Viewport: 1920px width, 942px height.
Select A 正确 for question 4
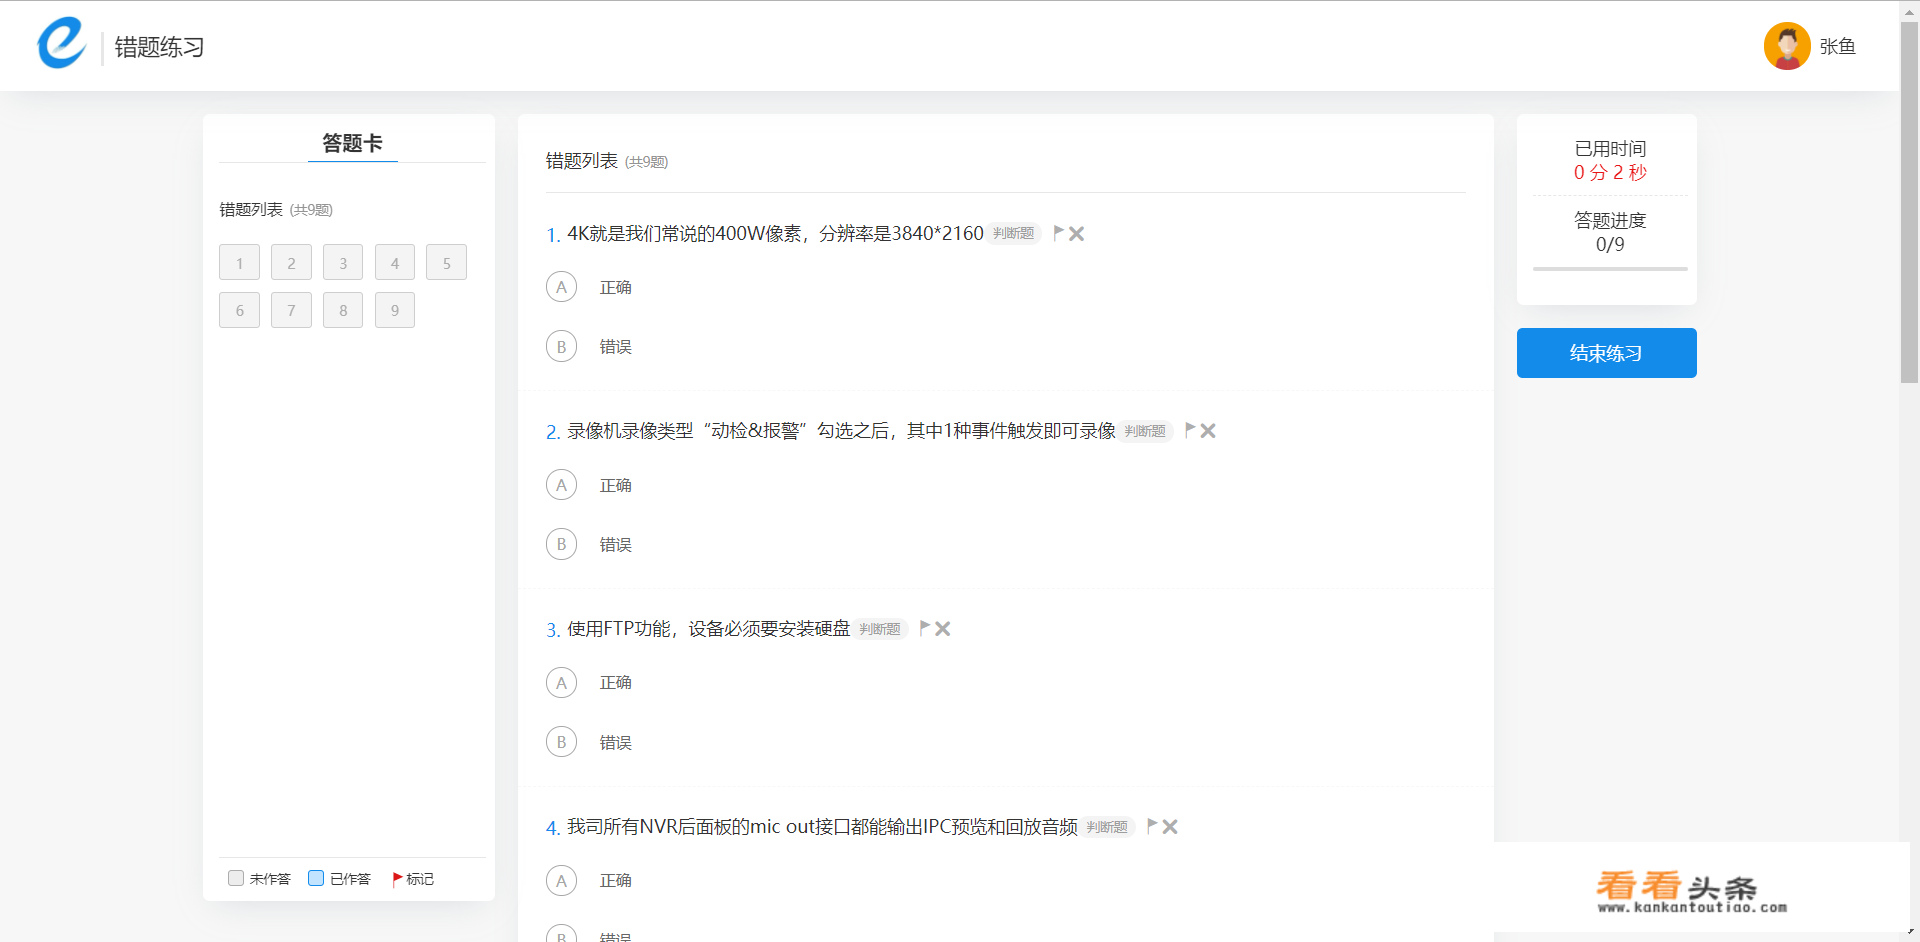tap(561, 881)
